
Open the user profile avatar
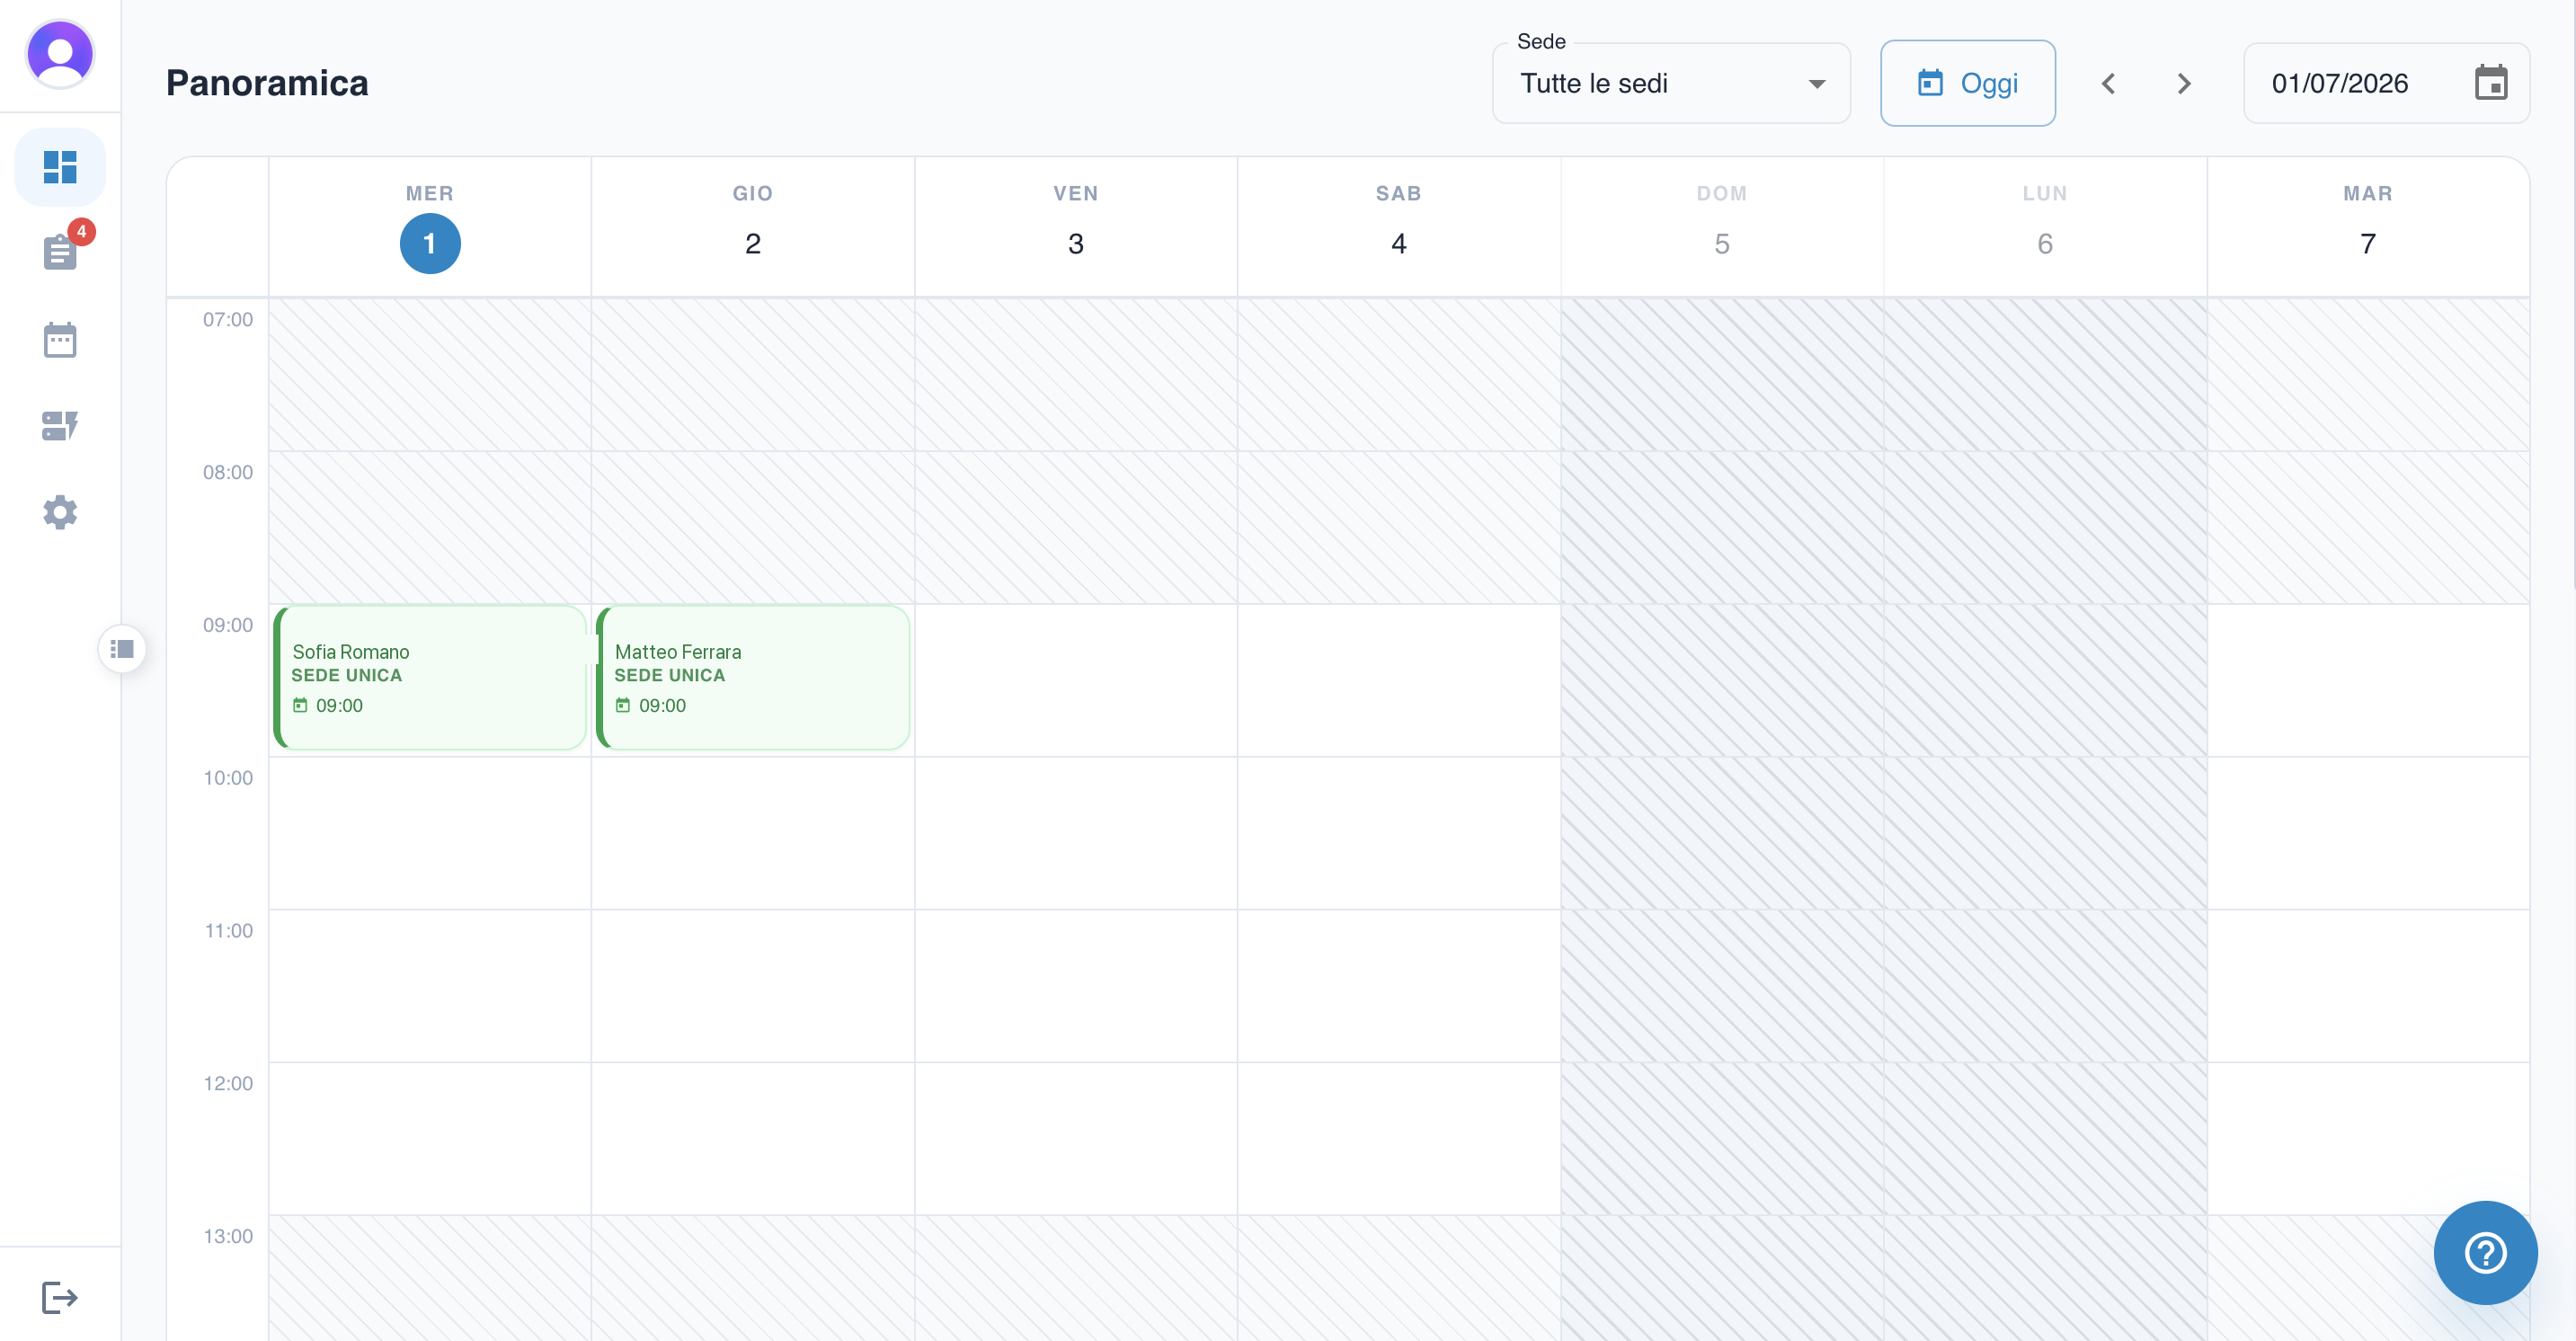[60, 55]
